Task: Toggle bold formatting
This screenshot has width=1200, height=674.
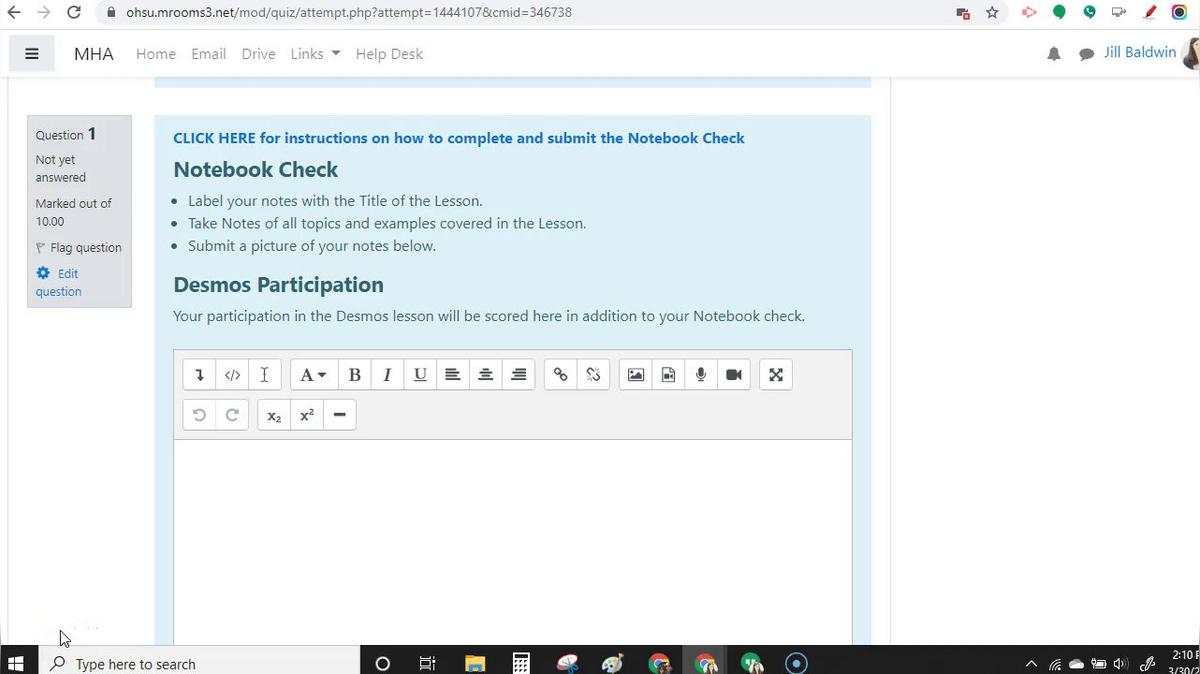Action: click(x=354, y=375)
